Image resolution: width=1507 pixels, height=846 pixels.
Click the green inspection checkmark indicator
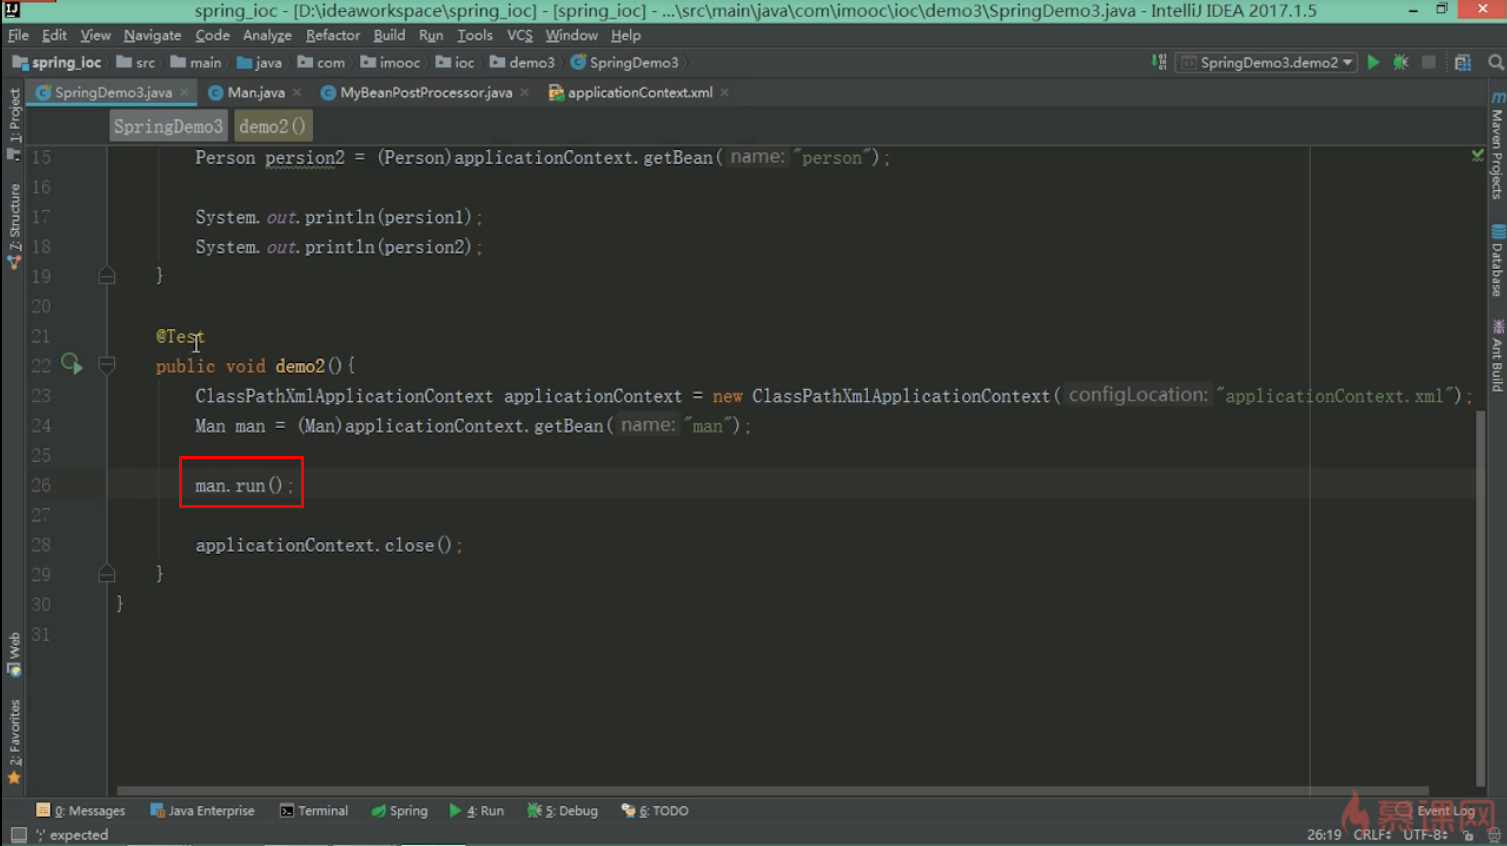1477,155
